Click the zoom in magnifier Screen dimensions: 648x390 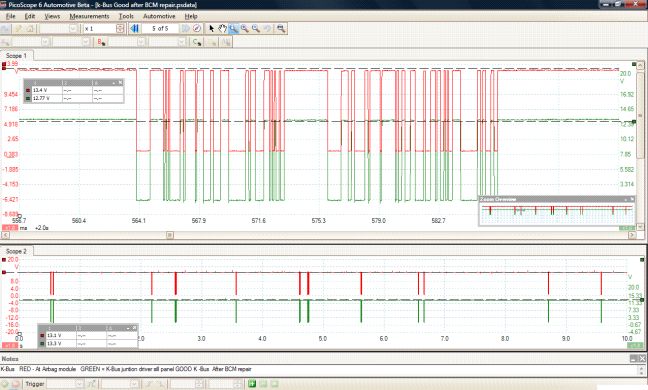pyautogui.click(x=245, y=29)
